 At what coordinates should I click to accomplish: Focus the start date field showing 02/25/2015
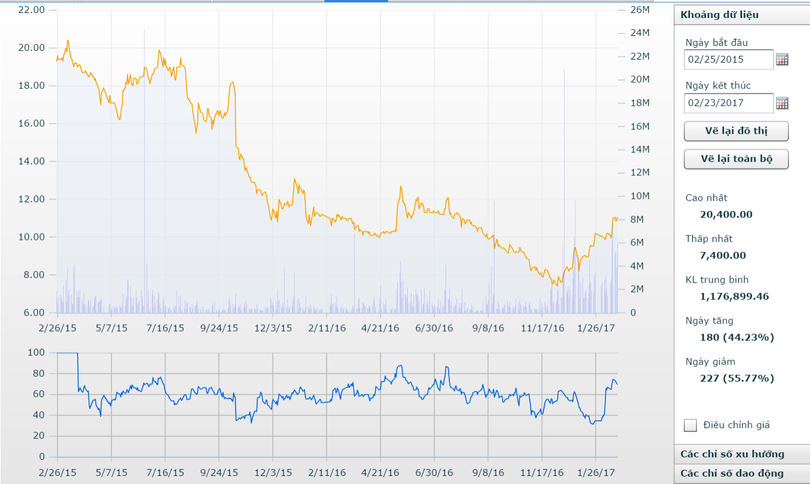click(x=729, y=60)
